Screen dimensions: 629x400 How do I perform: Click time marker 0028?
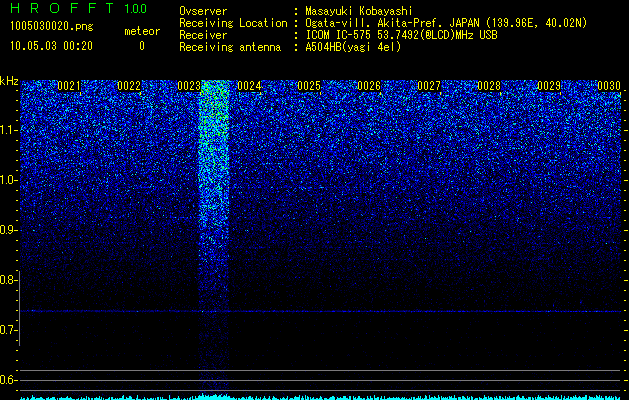489,86
